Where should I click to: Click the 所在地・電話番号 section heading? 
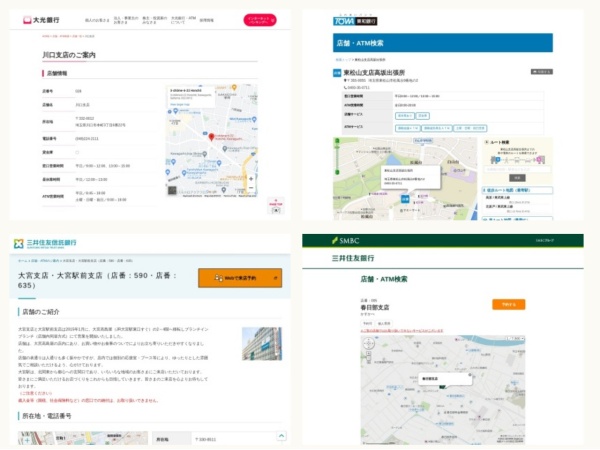point(47,416)
